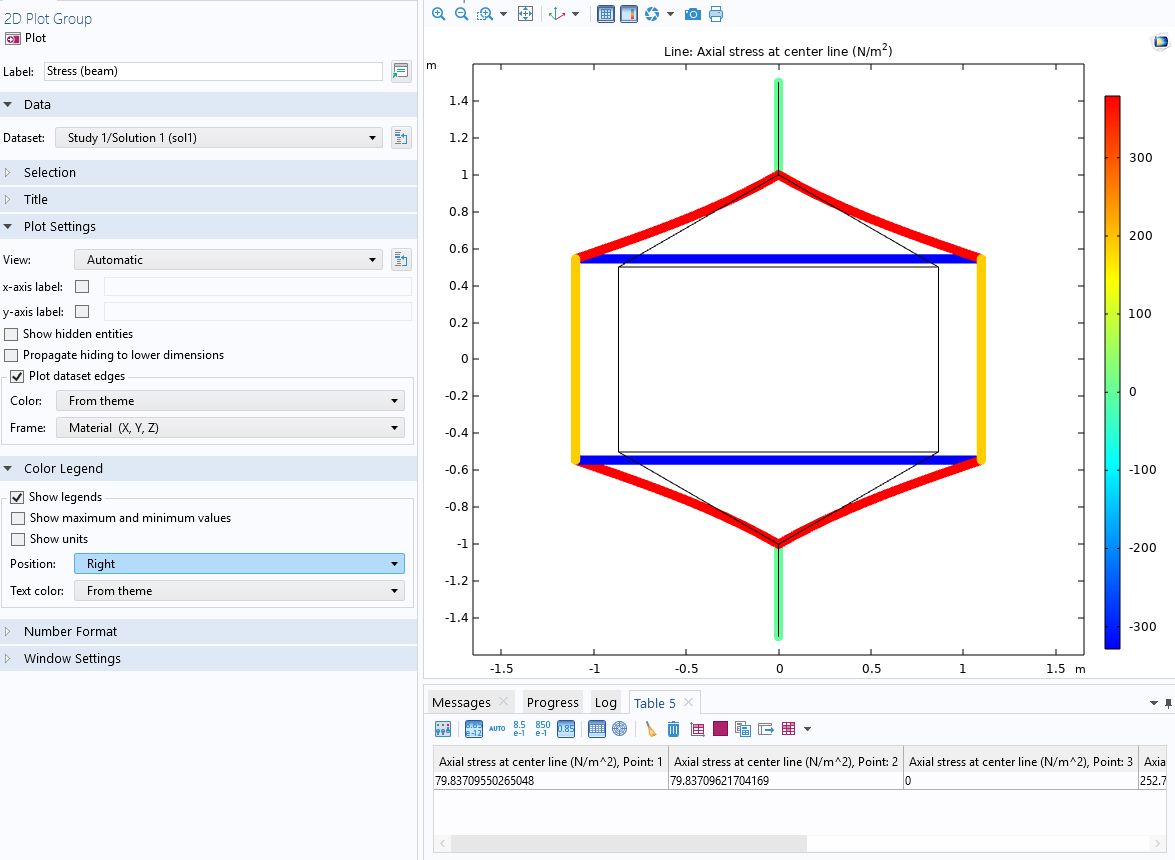Open the Log tab
The image size is (1175, 860).
pos(605,703)
